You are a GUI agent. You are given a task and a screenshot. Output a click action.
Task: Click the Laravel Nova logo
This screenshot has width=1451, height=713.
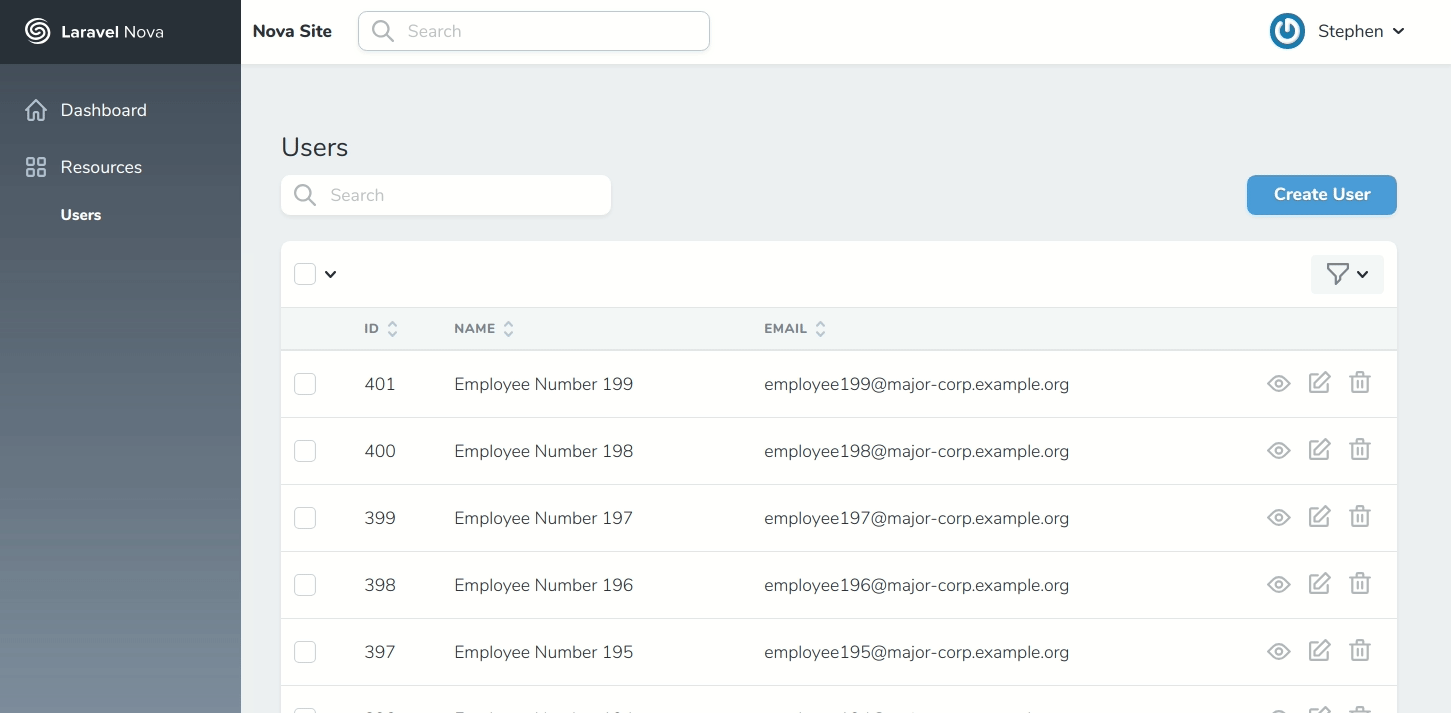coord(36,31)
